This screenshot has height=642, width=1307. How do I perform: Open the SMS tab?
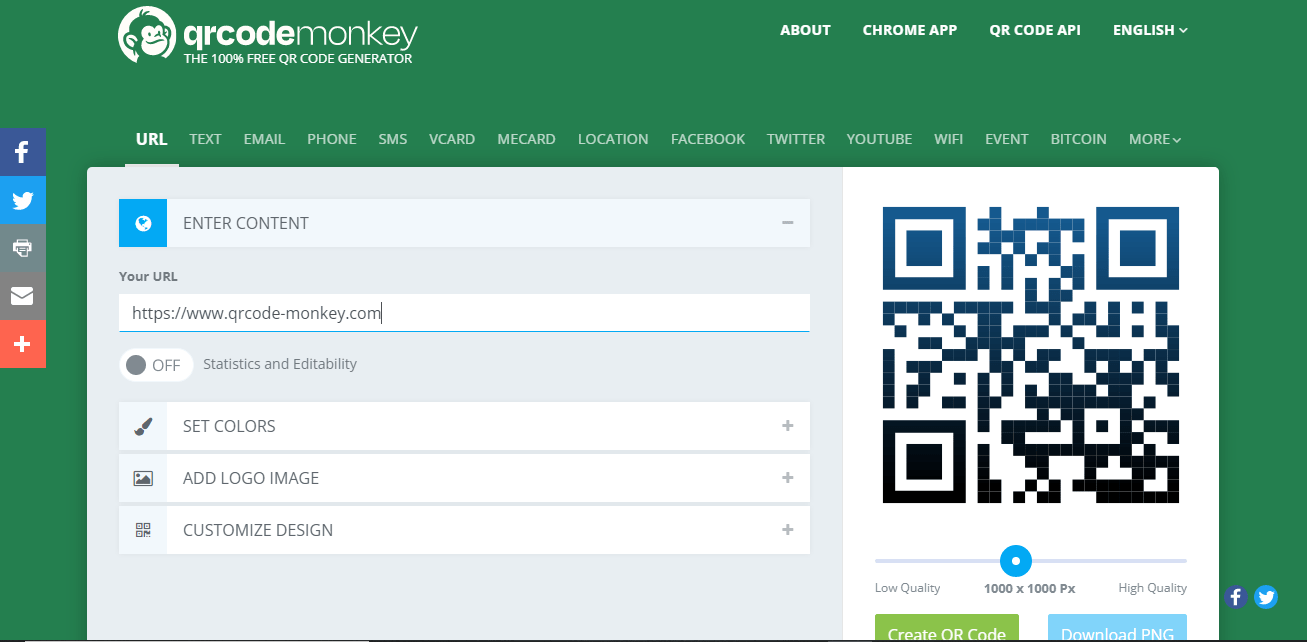click(x=393, y=139)
